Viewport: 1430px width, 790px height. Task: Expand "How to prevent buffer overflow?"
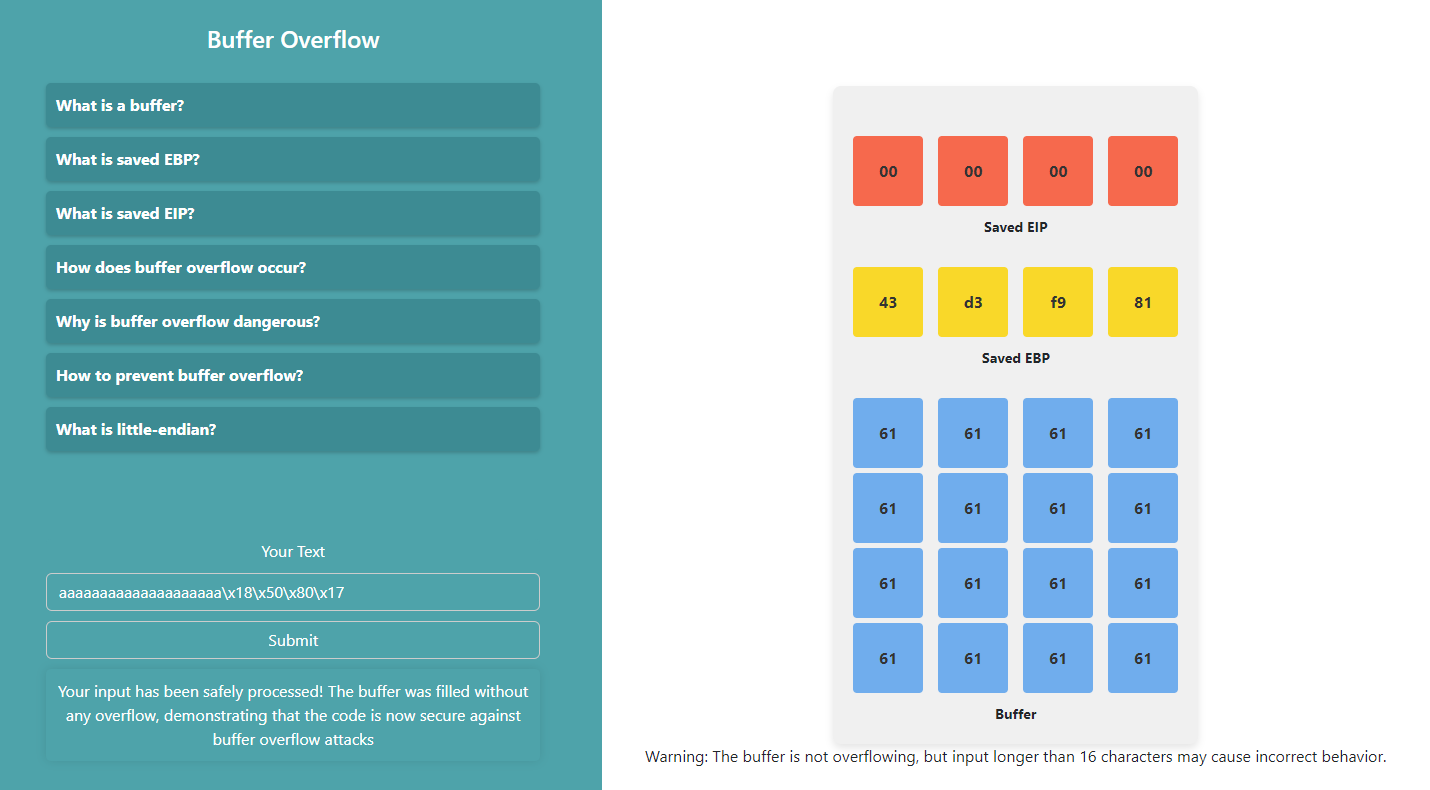pyautogui.click(x=292, y=376)
